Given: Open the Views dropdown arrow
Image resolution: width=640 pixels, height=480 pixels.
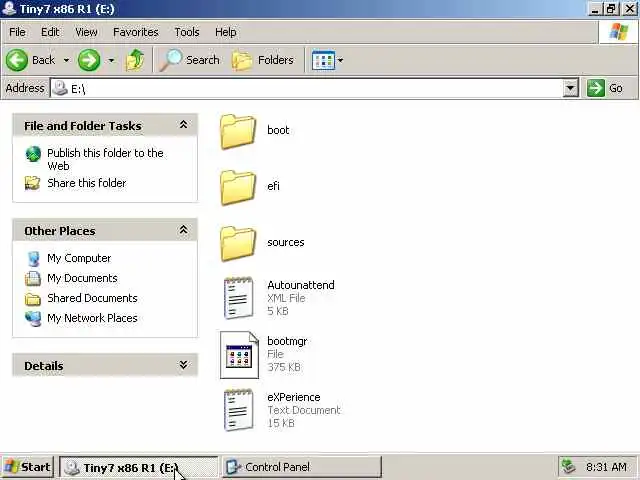Looking at the screenshot, I should click(340, 60).
